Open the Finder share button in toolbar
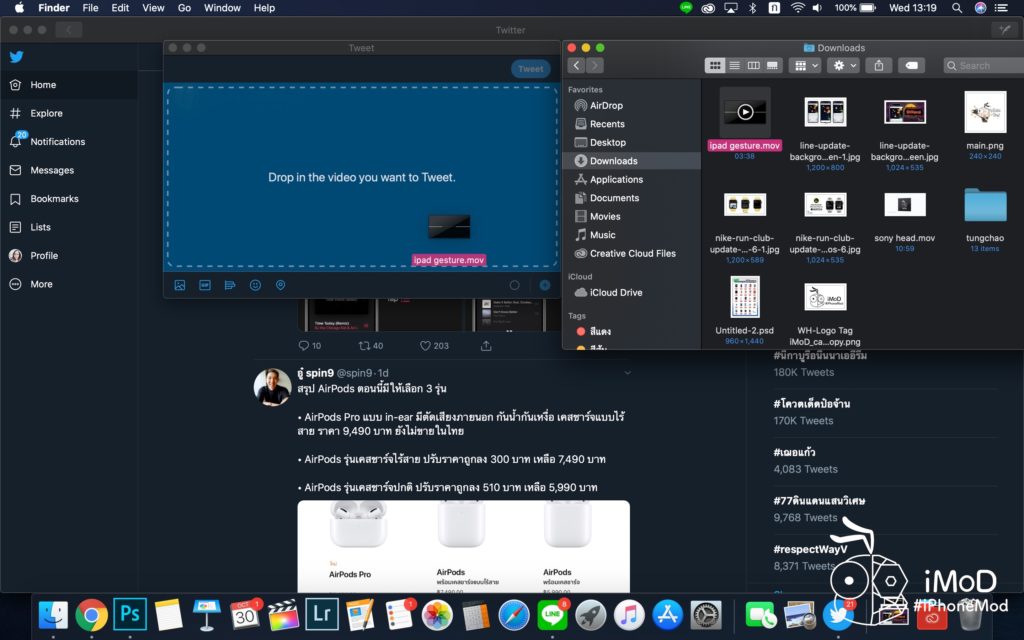 coord(878,65)
